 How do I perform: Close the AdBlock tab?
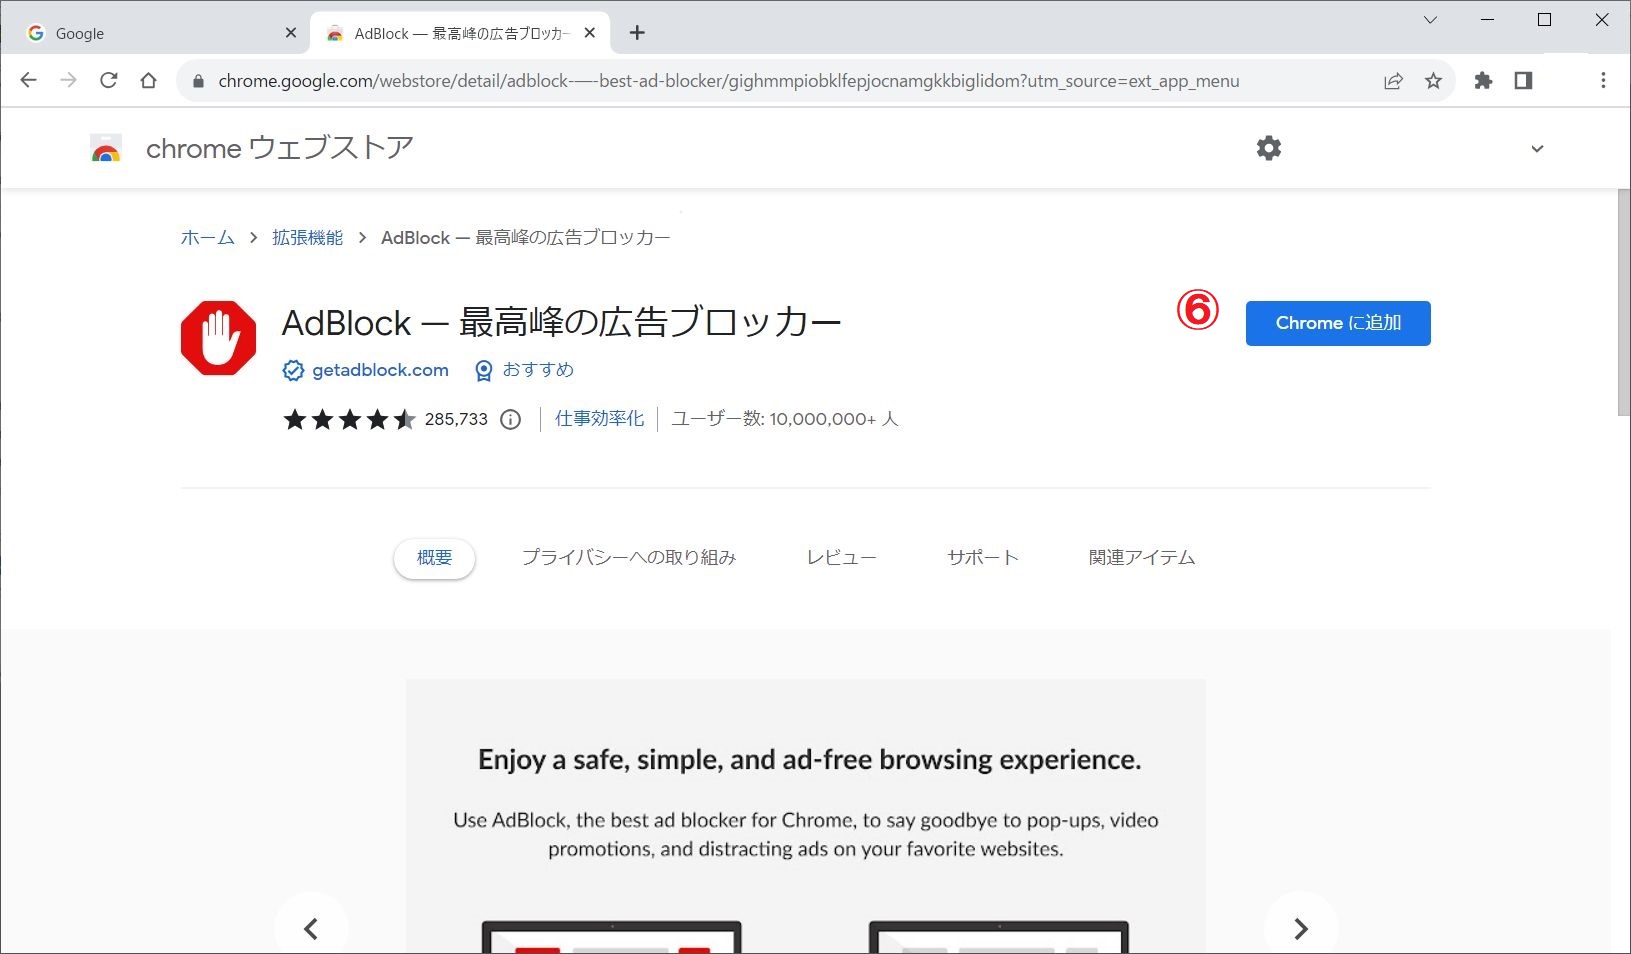coord(590,33)
